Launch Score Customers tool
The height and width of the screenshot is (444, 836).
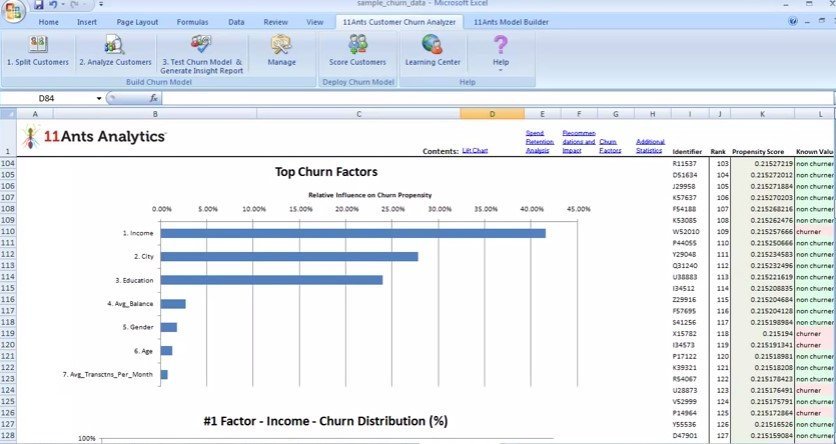357,45
